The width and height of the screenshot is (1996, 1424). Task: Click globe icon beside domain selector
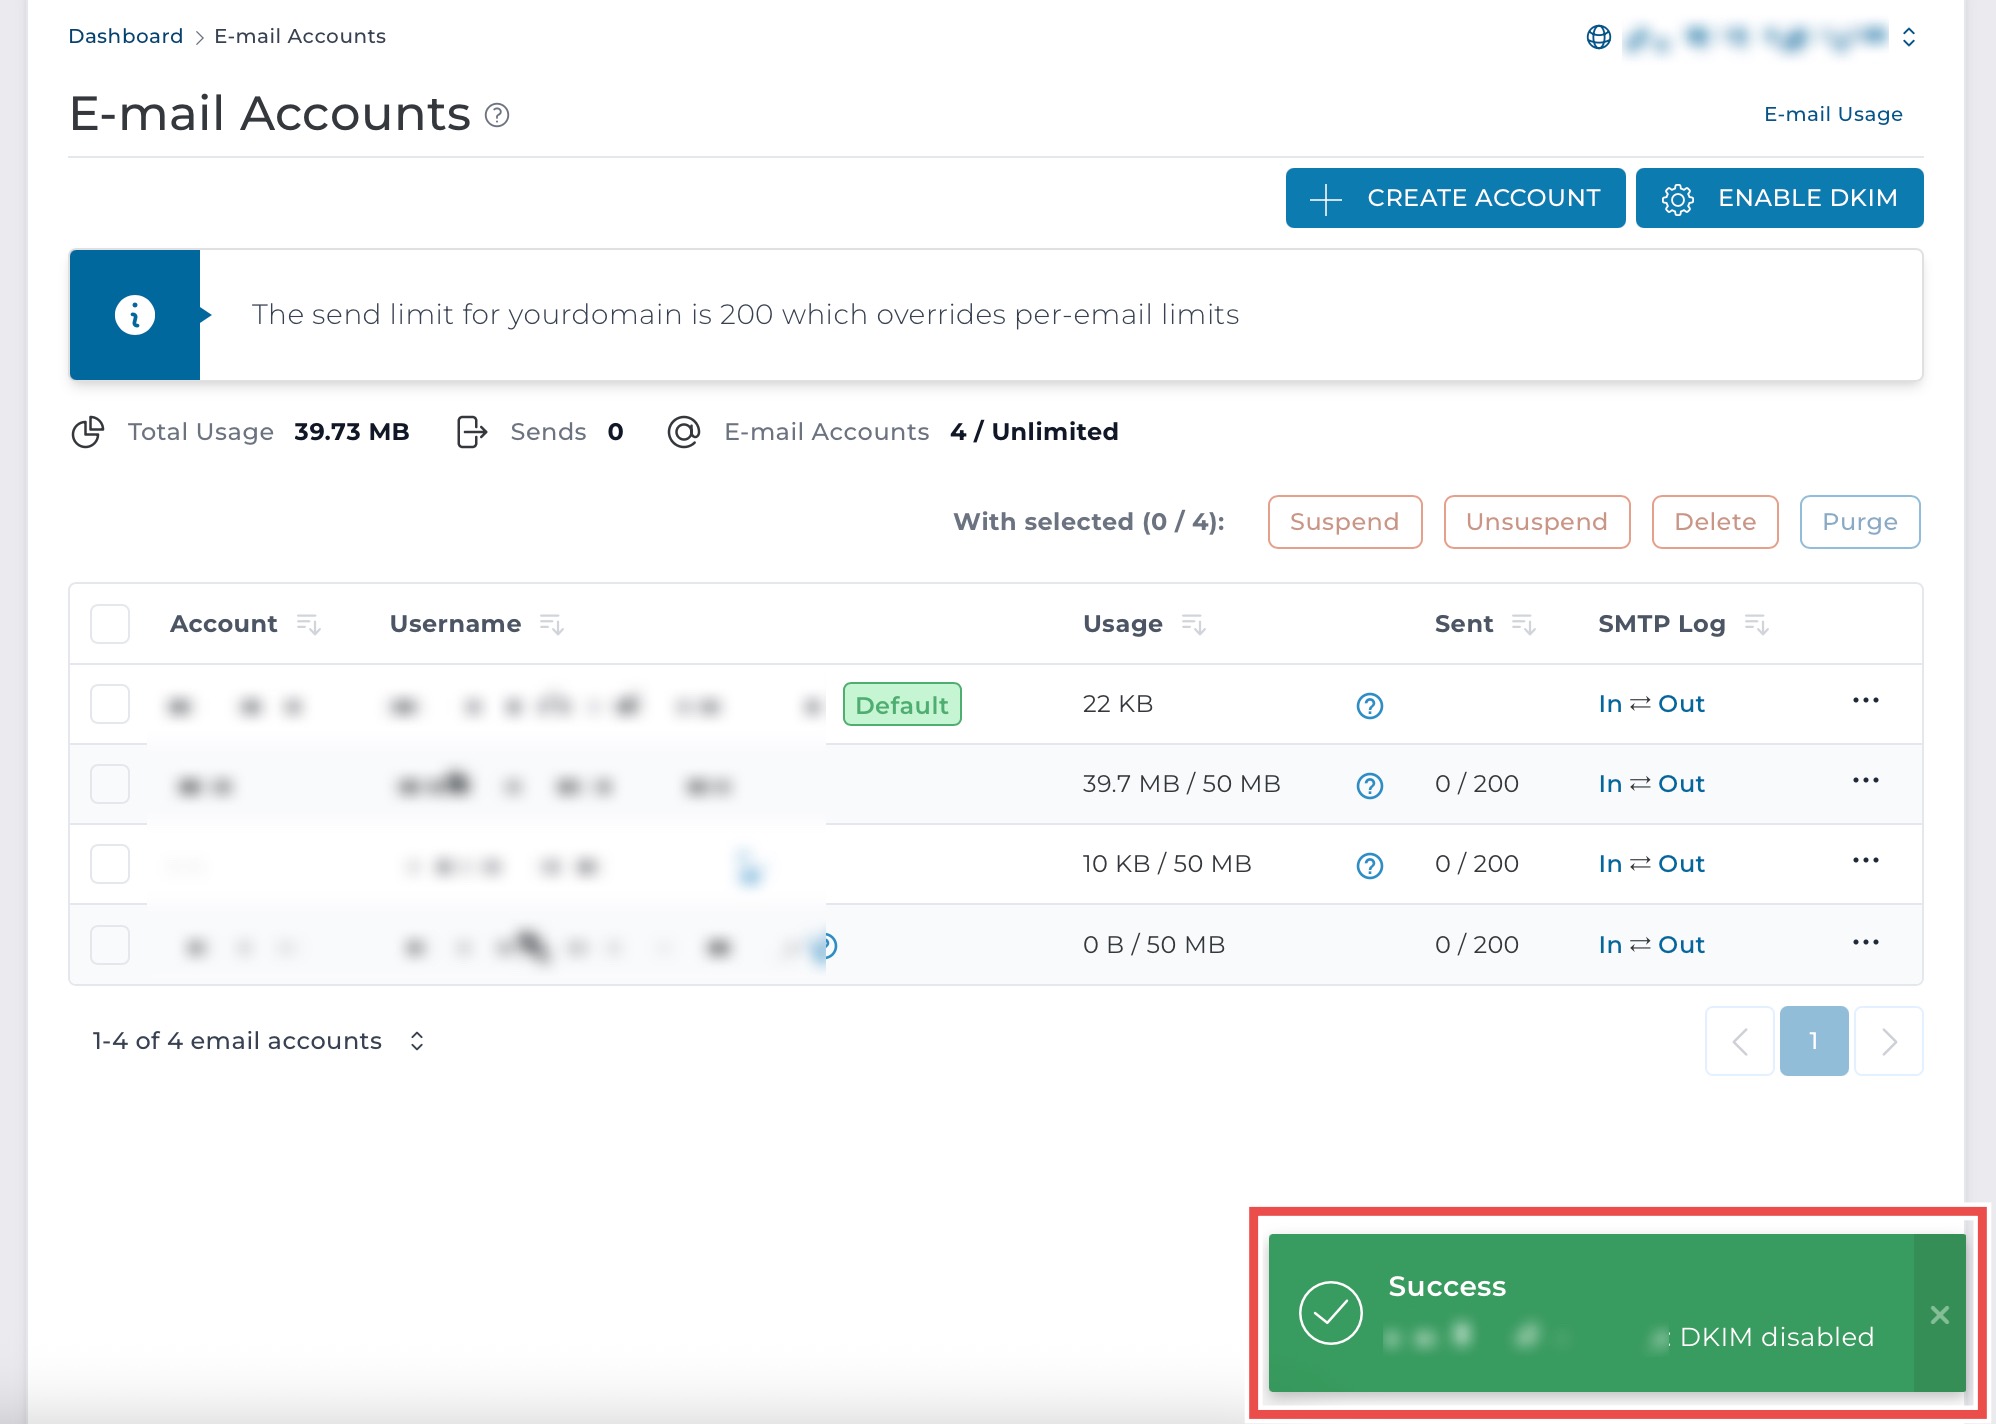pos(1599,37)
